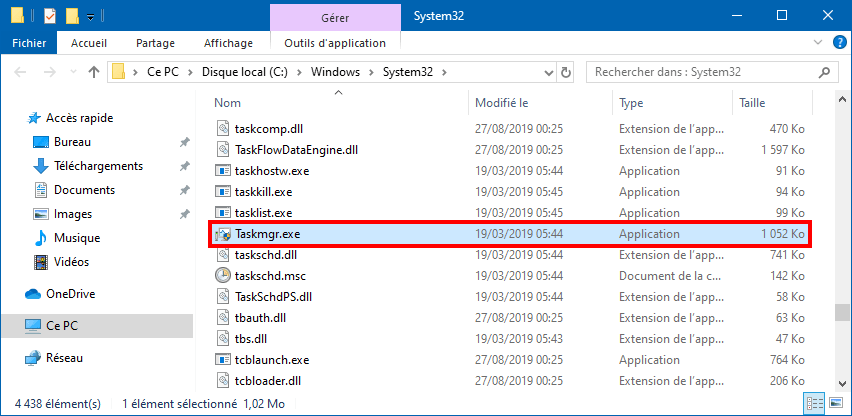Select the tbauth.dll file icon
852x416 pixels.
pos(223,318)
